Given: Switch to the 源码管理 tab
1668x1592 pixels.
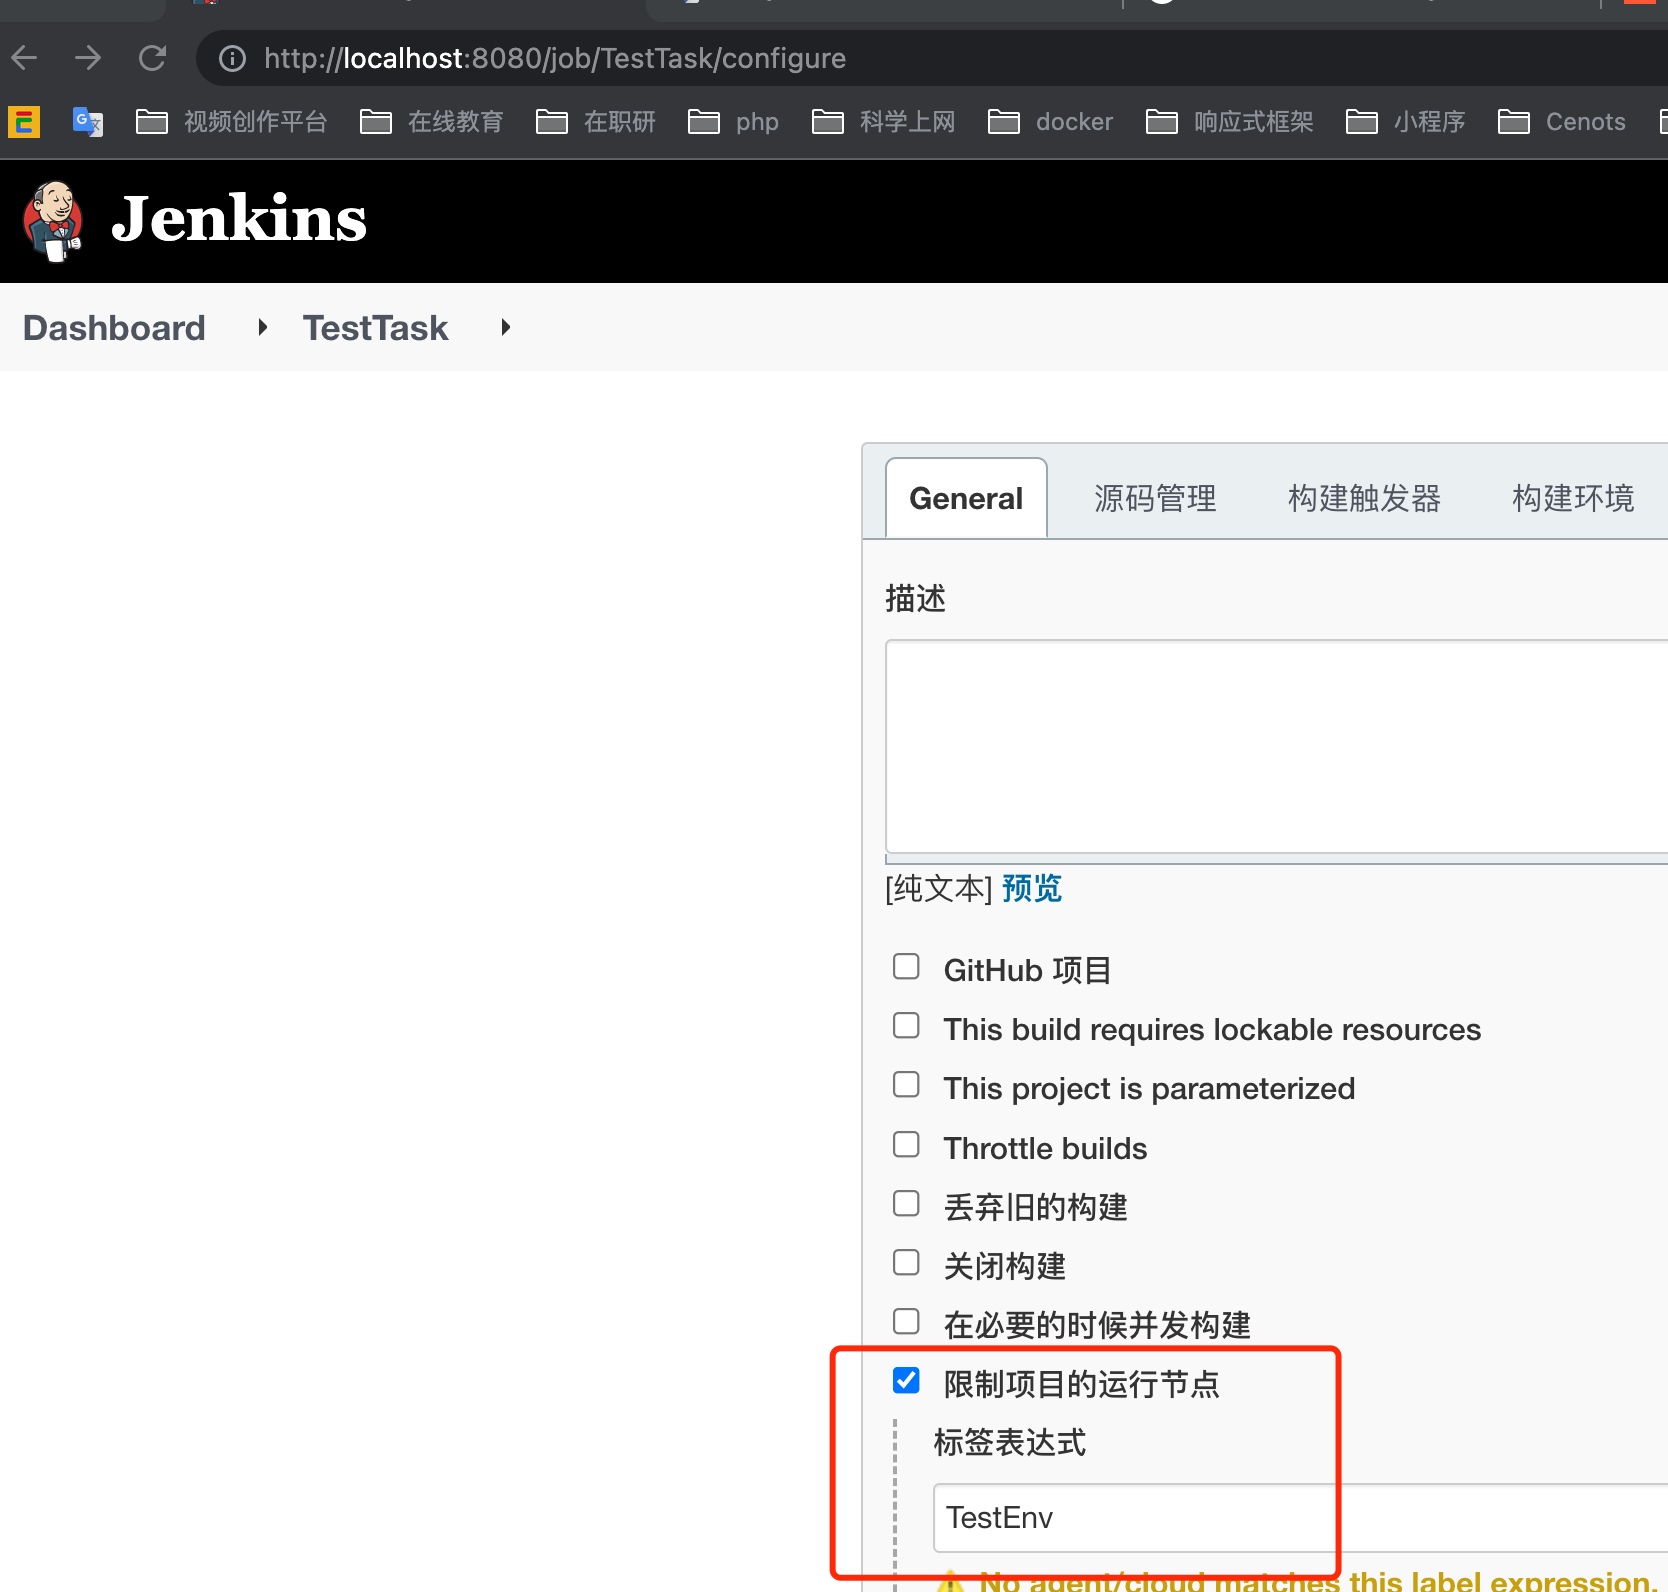Looking at the screenshot, I should pyautogui.click(x=1155, y=498).
